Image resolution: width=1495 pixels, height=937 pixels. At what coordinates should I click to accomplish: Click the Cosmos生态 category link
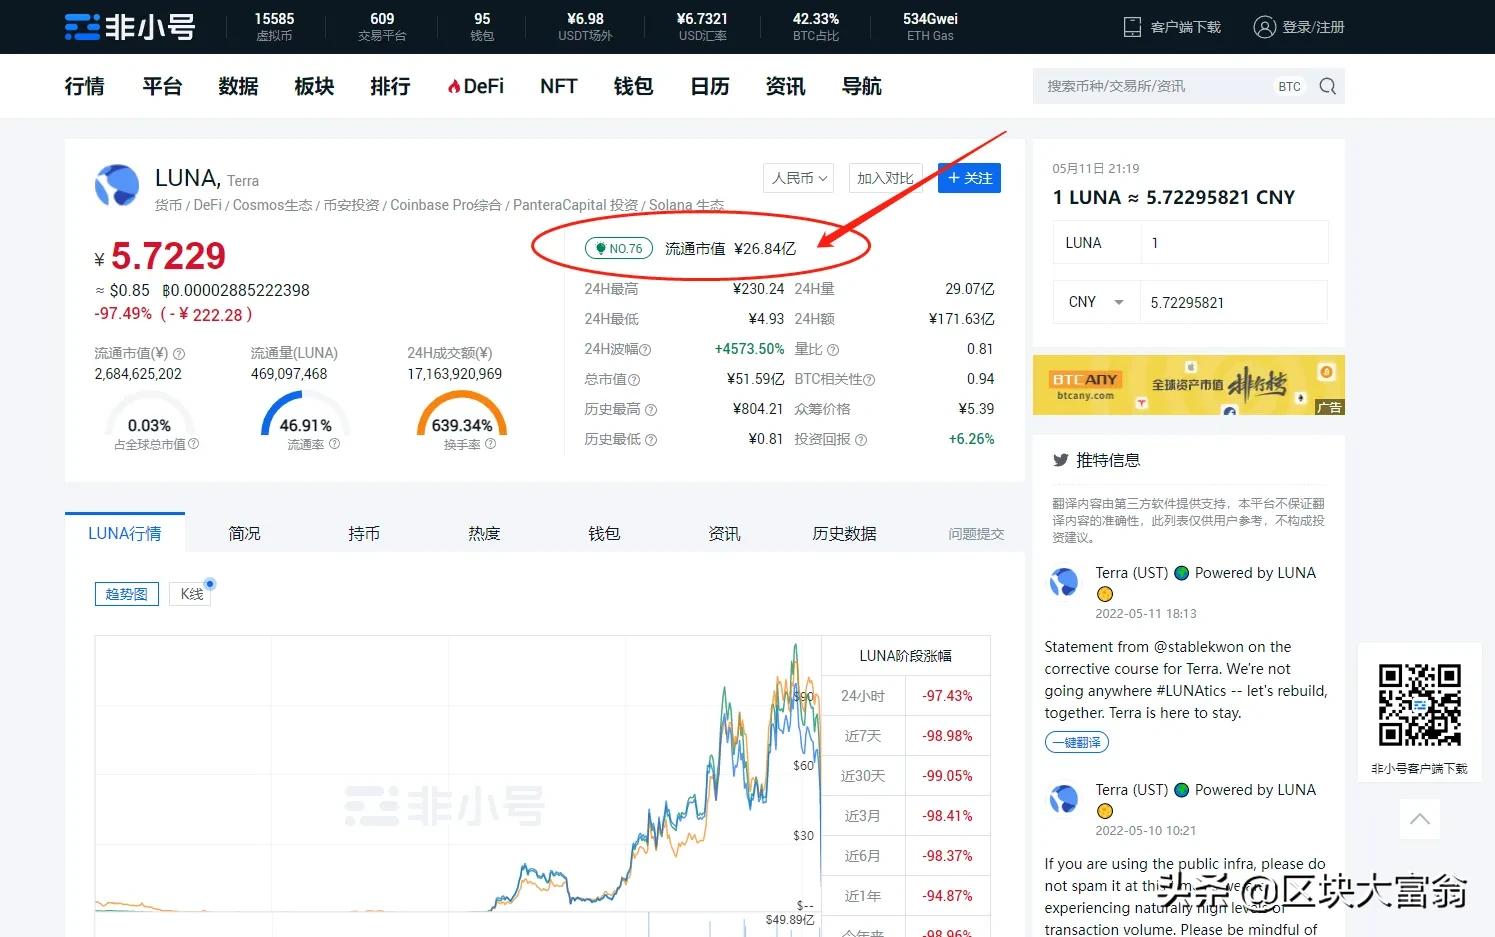(272, 205)
